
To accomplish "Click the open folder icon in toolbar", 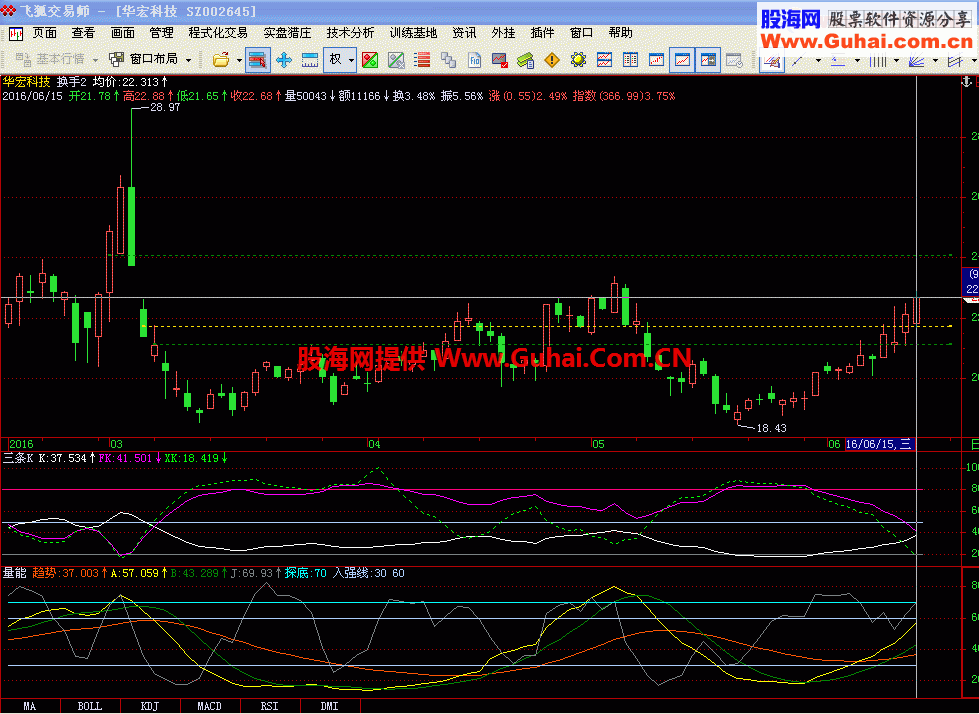I will point(221,60).
